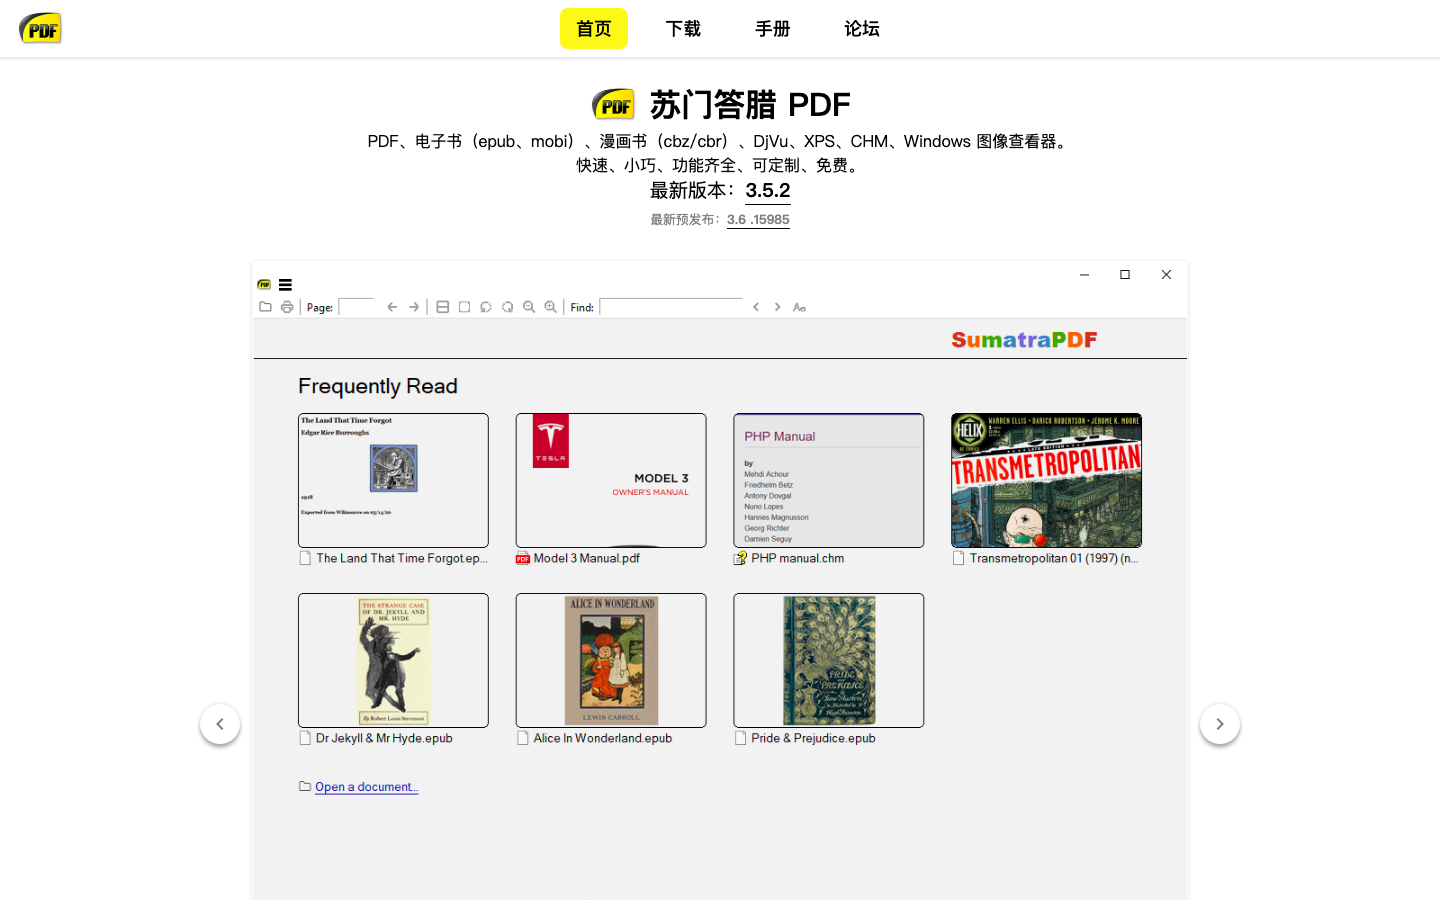Image resolution: width=1440 pixels, height=900 pixels.
Task: Click the printer icon in toolbar
Action: (287, 307)
